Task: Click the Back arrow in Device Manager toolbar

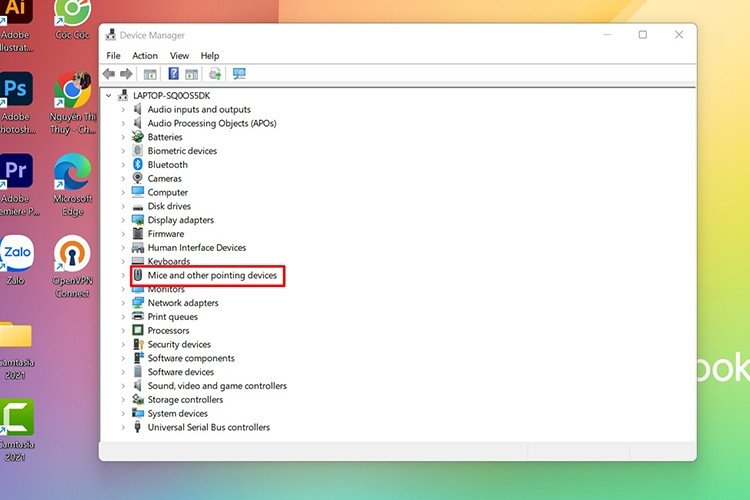Action: click(109, 74)
